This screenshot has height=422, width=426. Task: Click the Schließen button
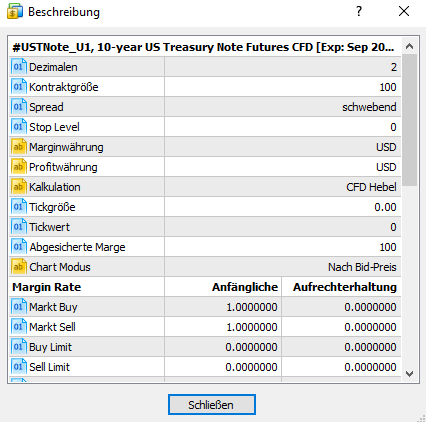tap(212, 405)
